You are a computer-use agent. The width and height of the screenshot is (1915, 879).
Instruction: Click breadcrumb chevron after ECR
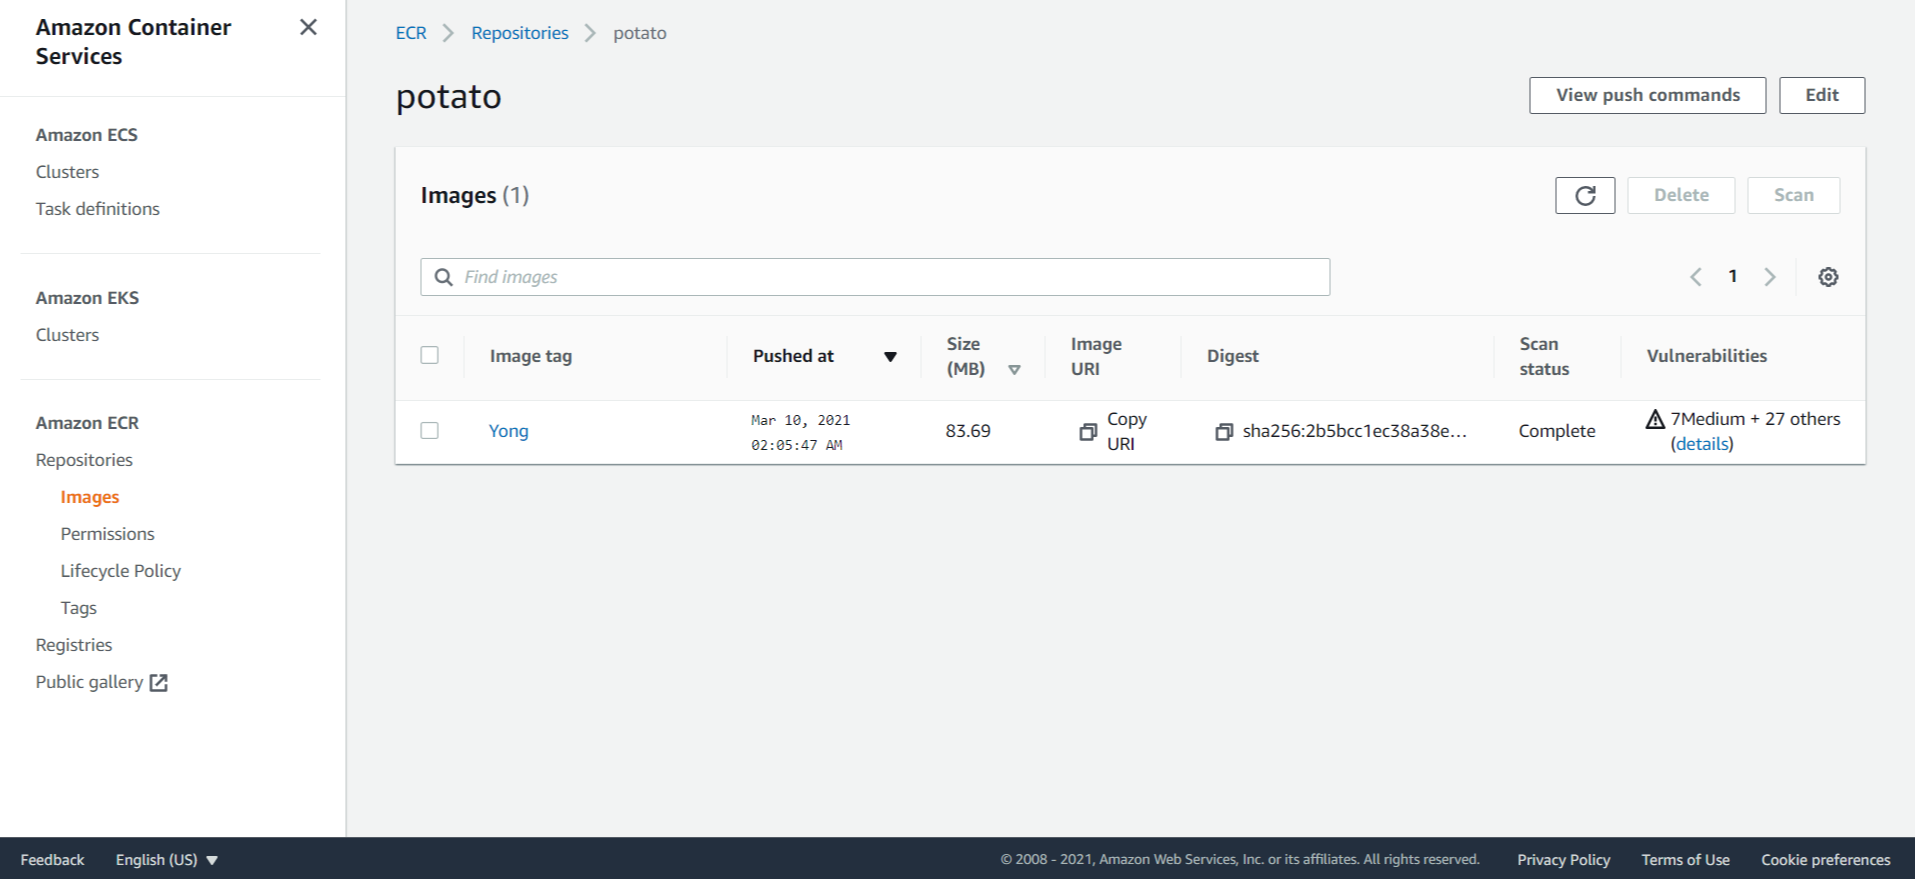pos(449,33)
